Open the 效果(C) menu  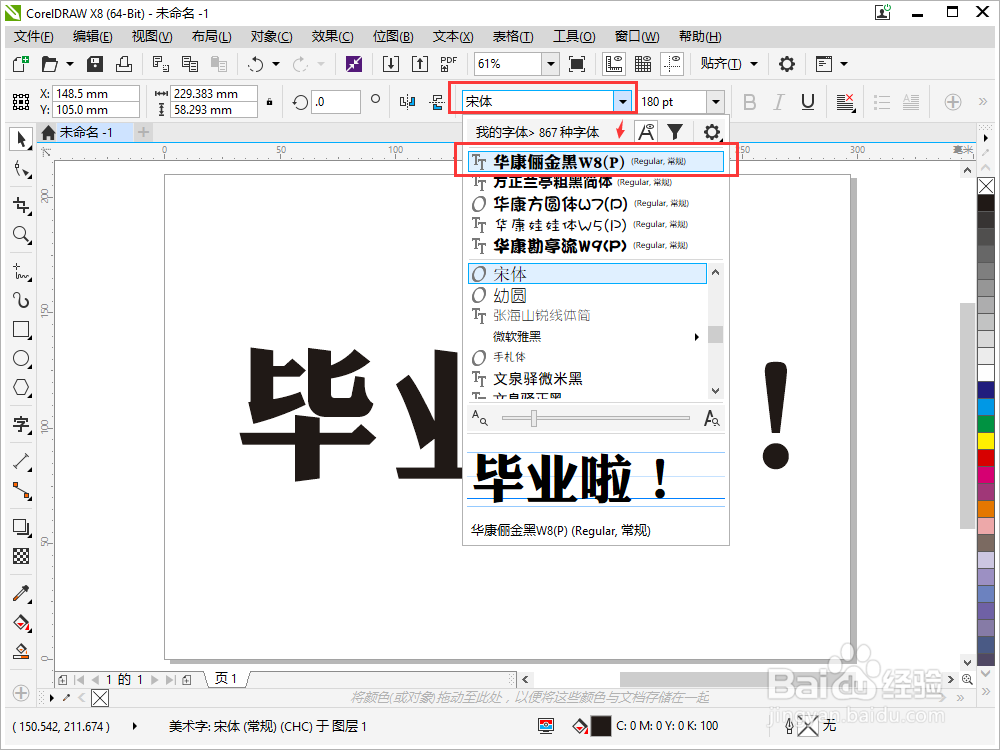click(332, 37)
